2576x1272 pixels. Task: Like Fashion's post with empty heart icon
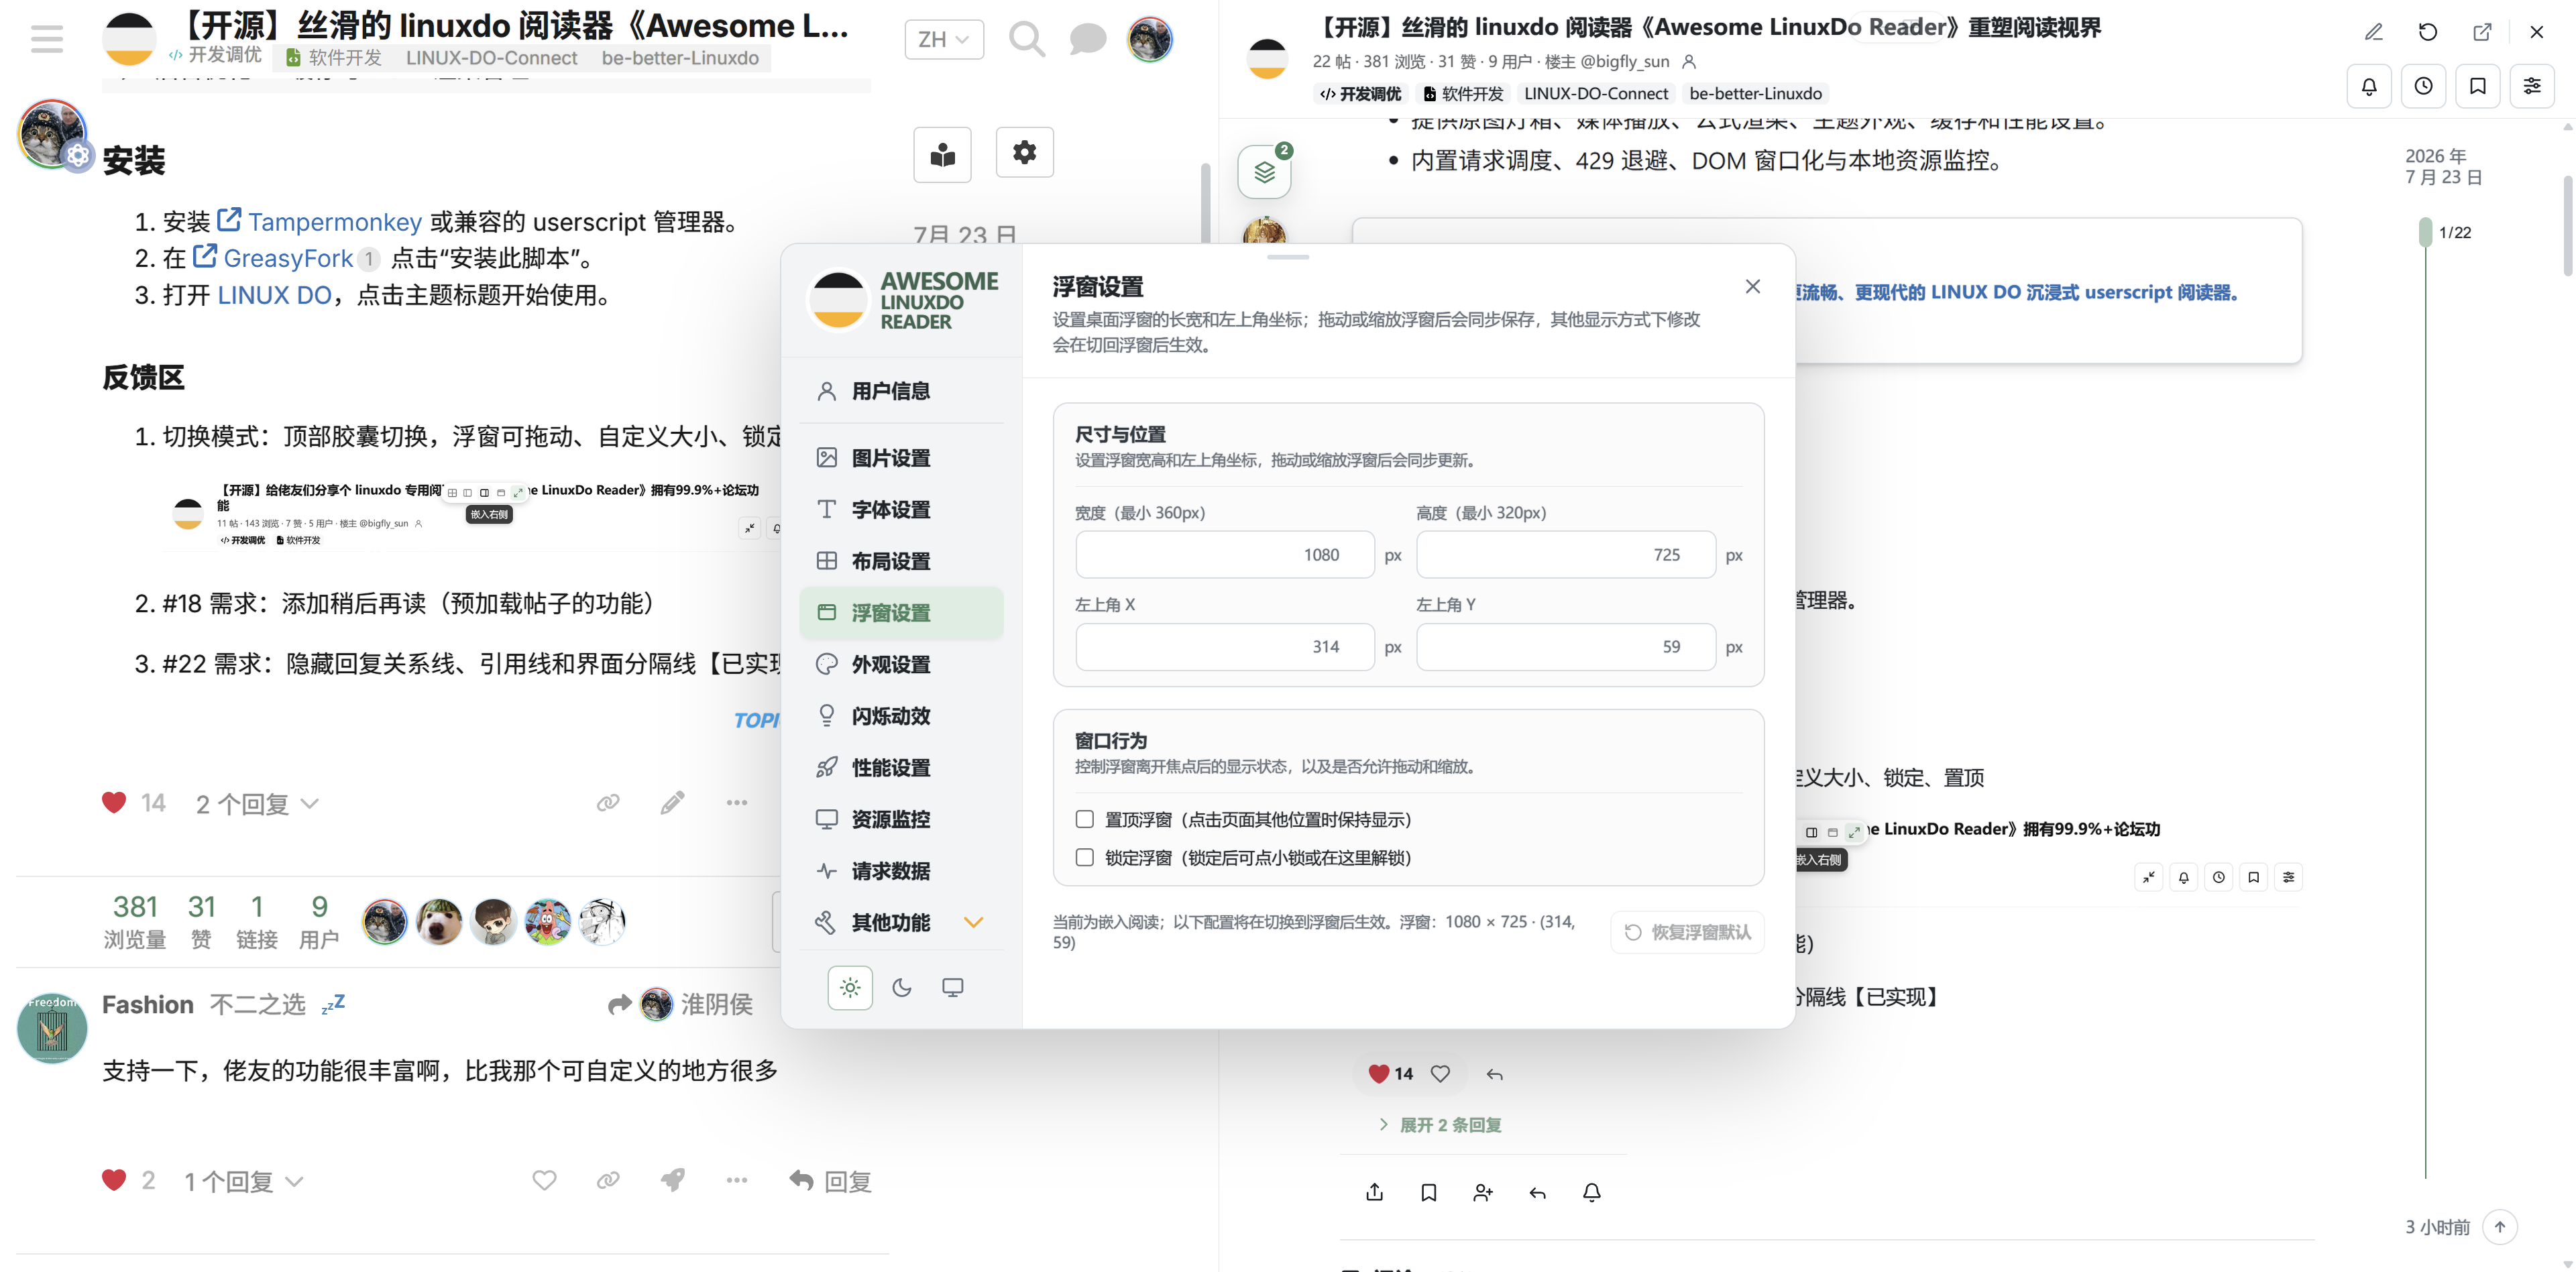(x=544, y=1181)
